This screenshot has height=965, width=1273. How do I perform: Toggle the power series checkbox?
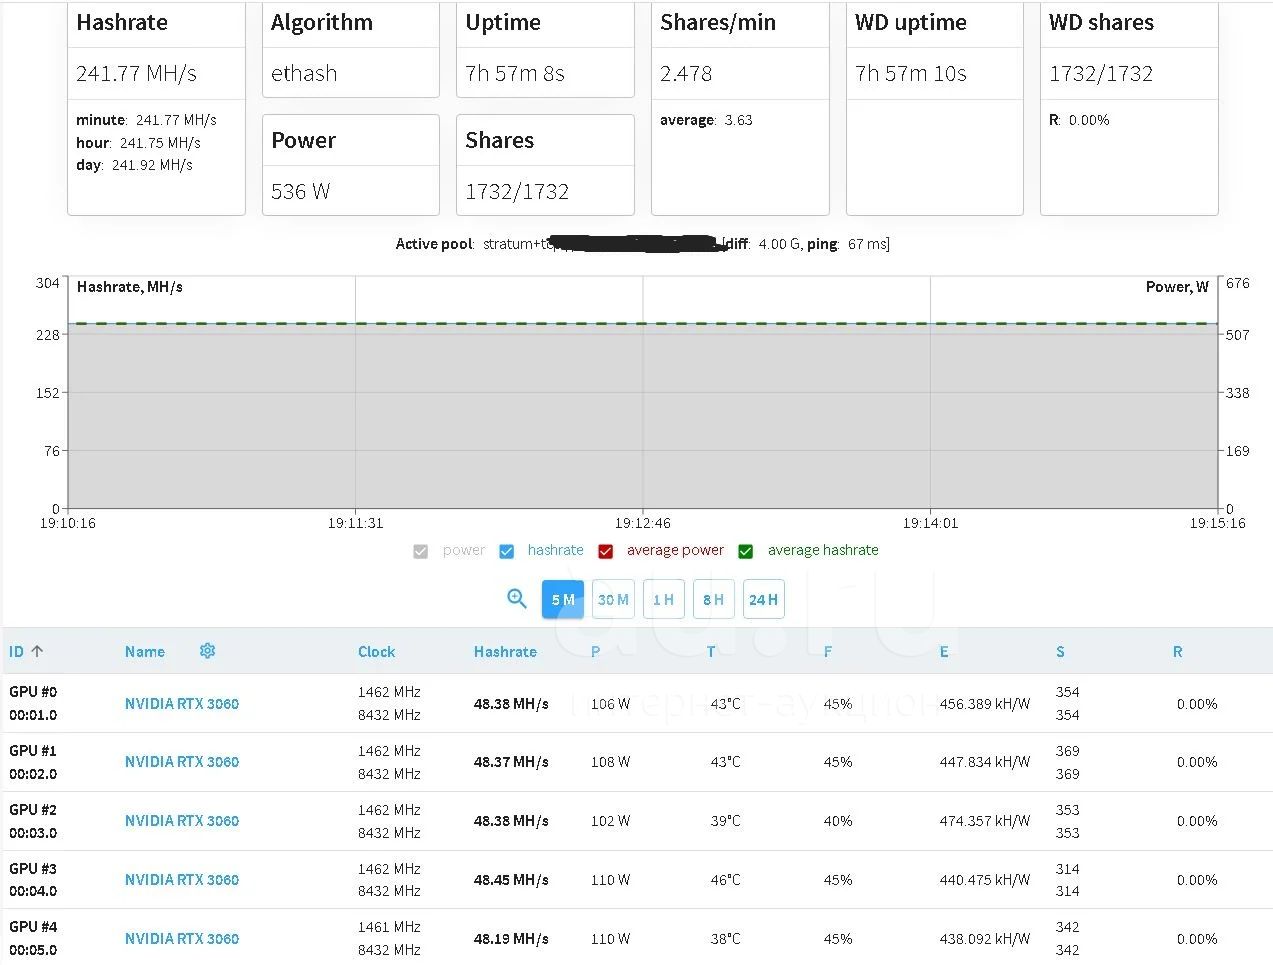[421, 551]
